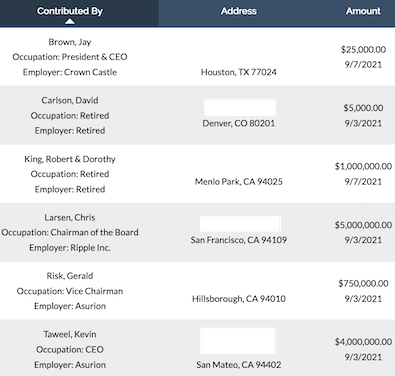
Task: Click the $4,000,000.00 contribution amount
Action: [363, 342]
